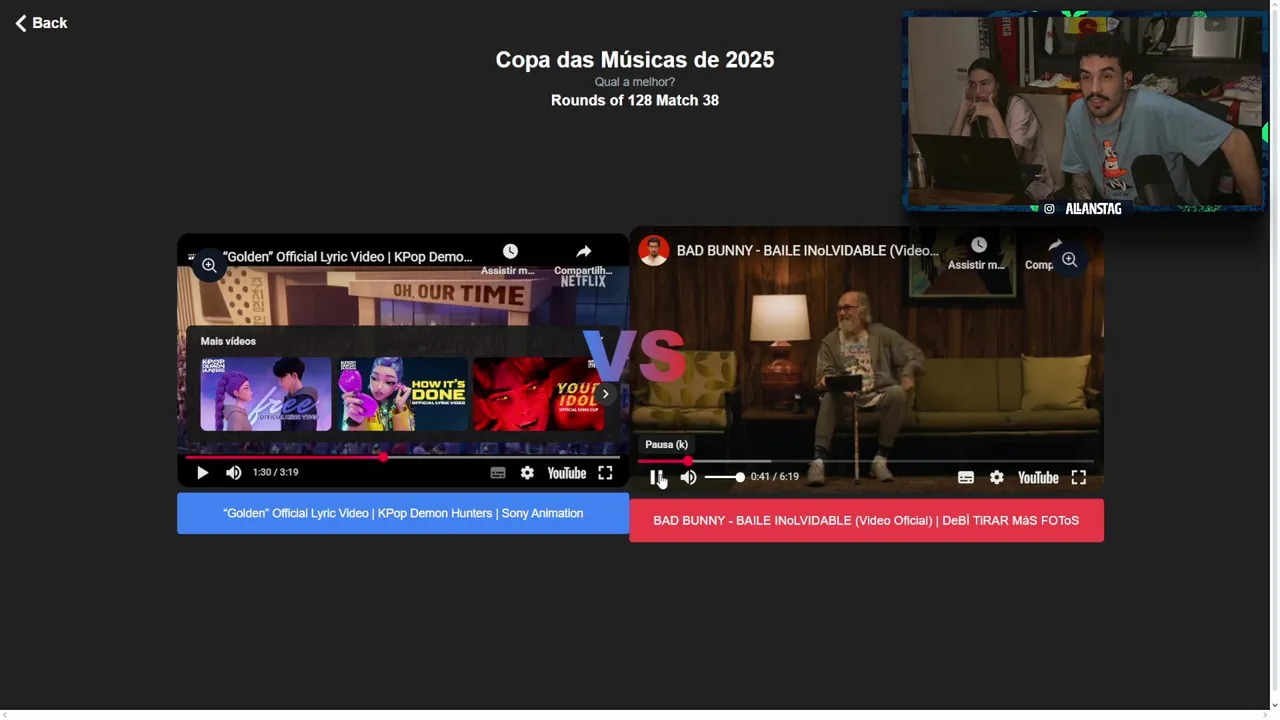Open the How It's Done suggested thumbnail

pos(403,394)
